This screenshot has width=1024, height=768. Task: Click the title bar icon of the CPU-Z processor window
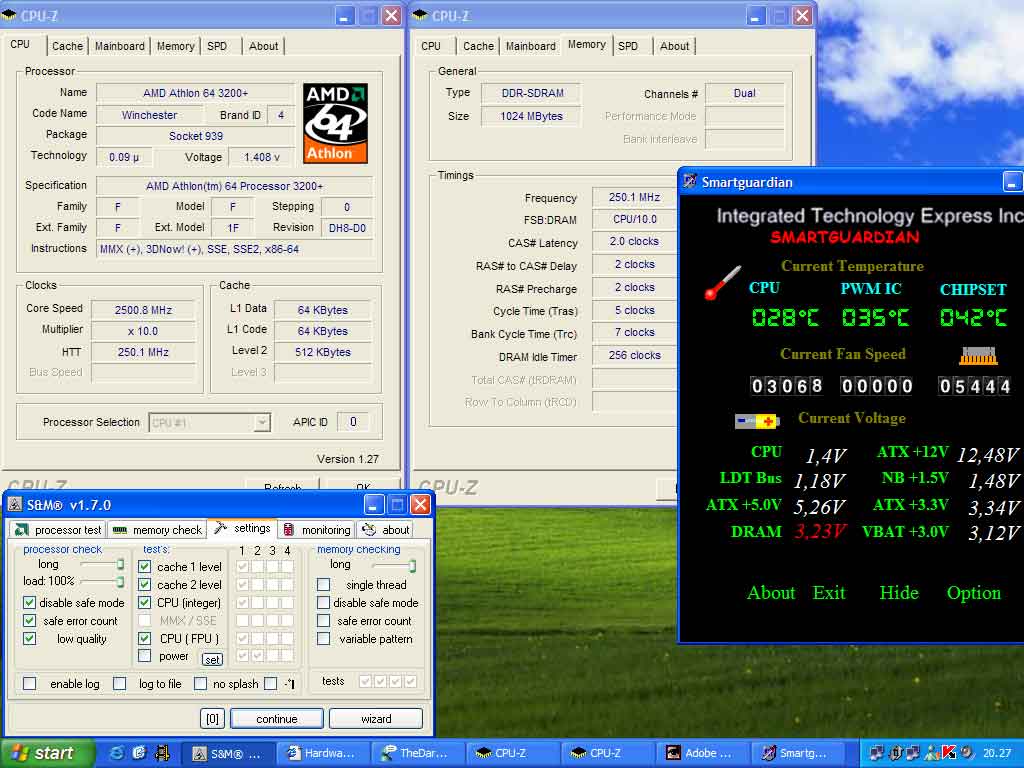click(8, 15)
